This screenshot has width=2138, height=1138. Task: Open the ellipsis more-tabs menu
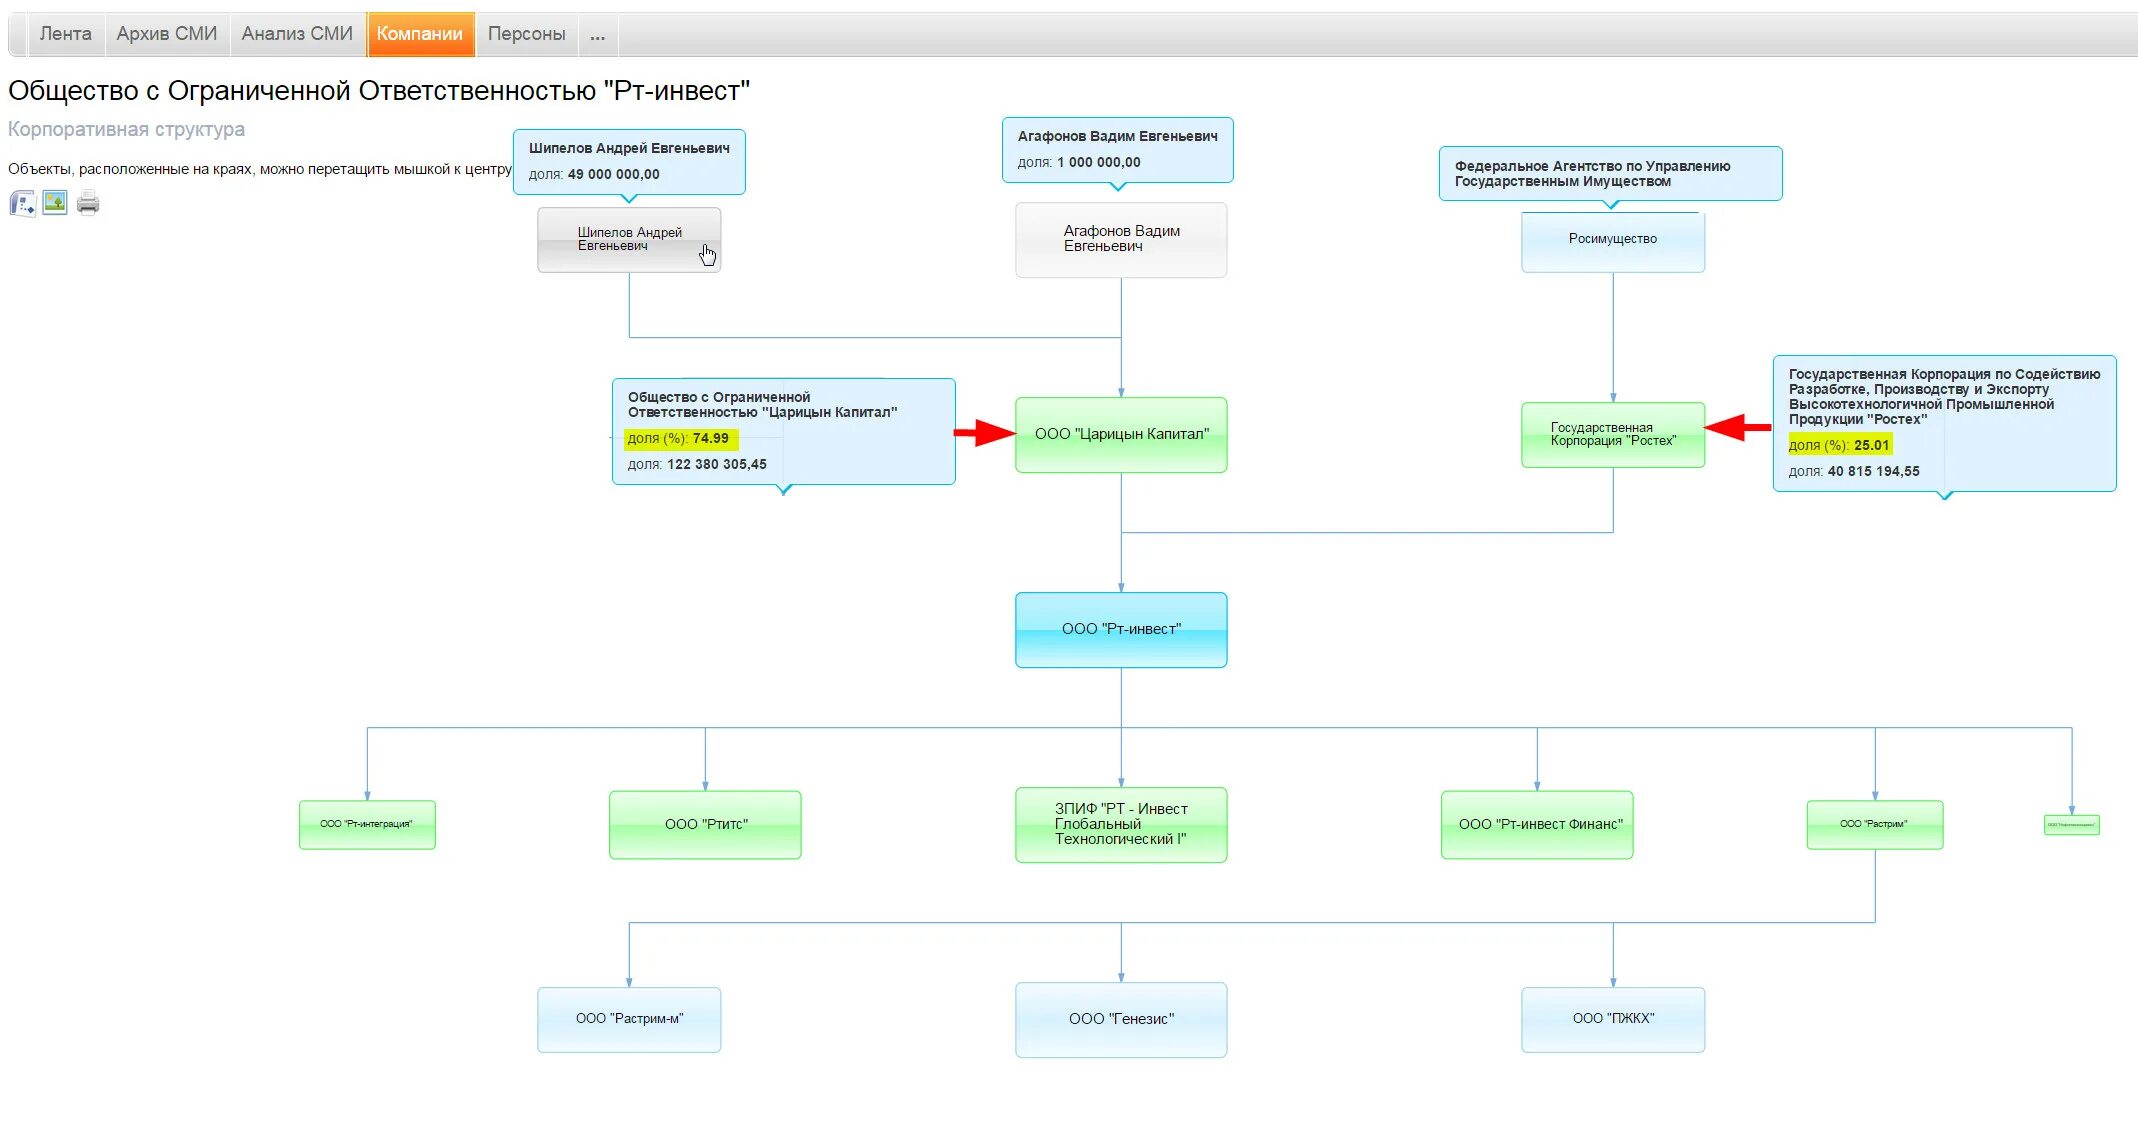tap(597, 34)
